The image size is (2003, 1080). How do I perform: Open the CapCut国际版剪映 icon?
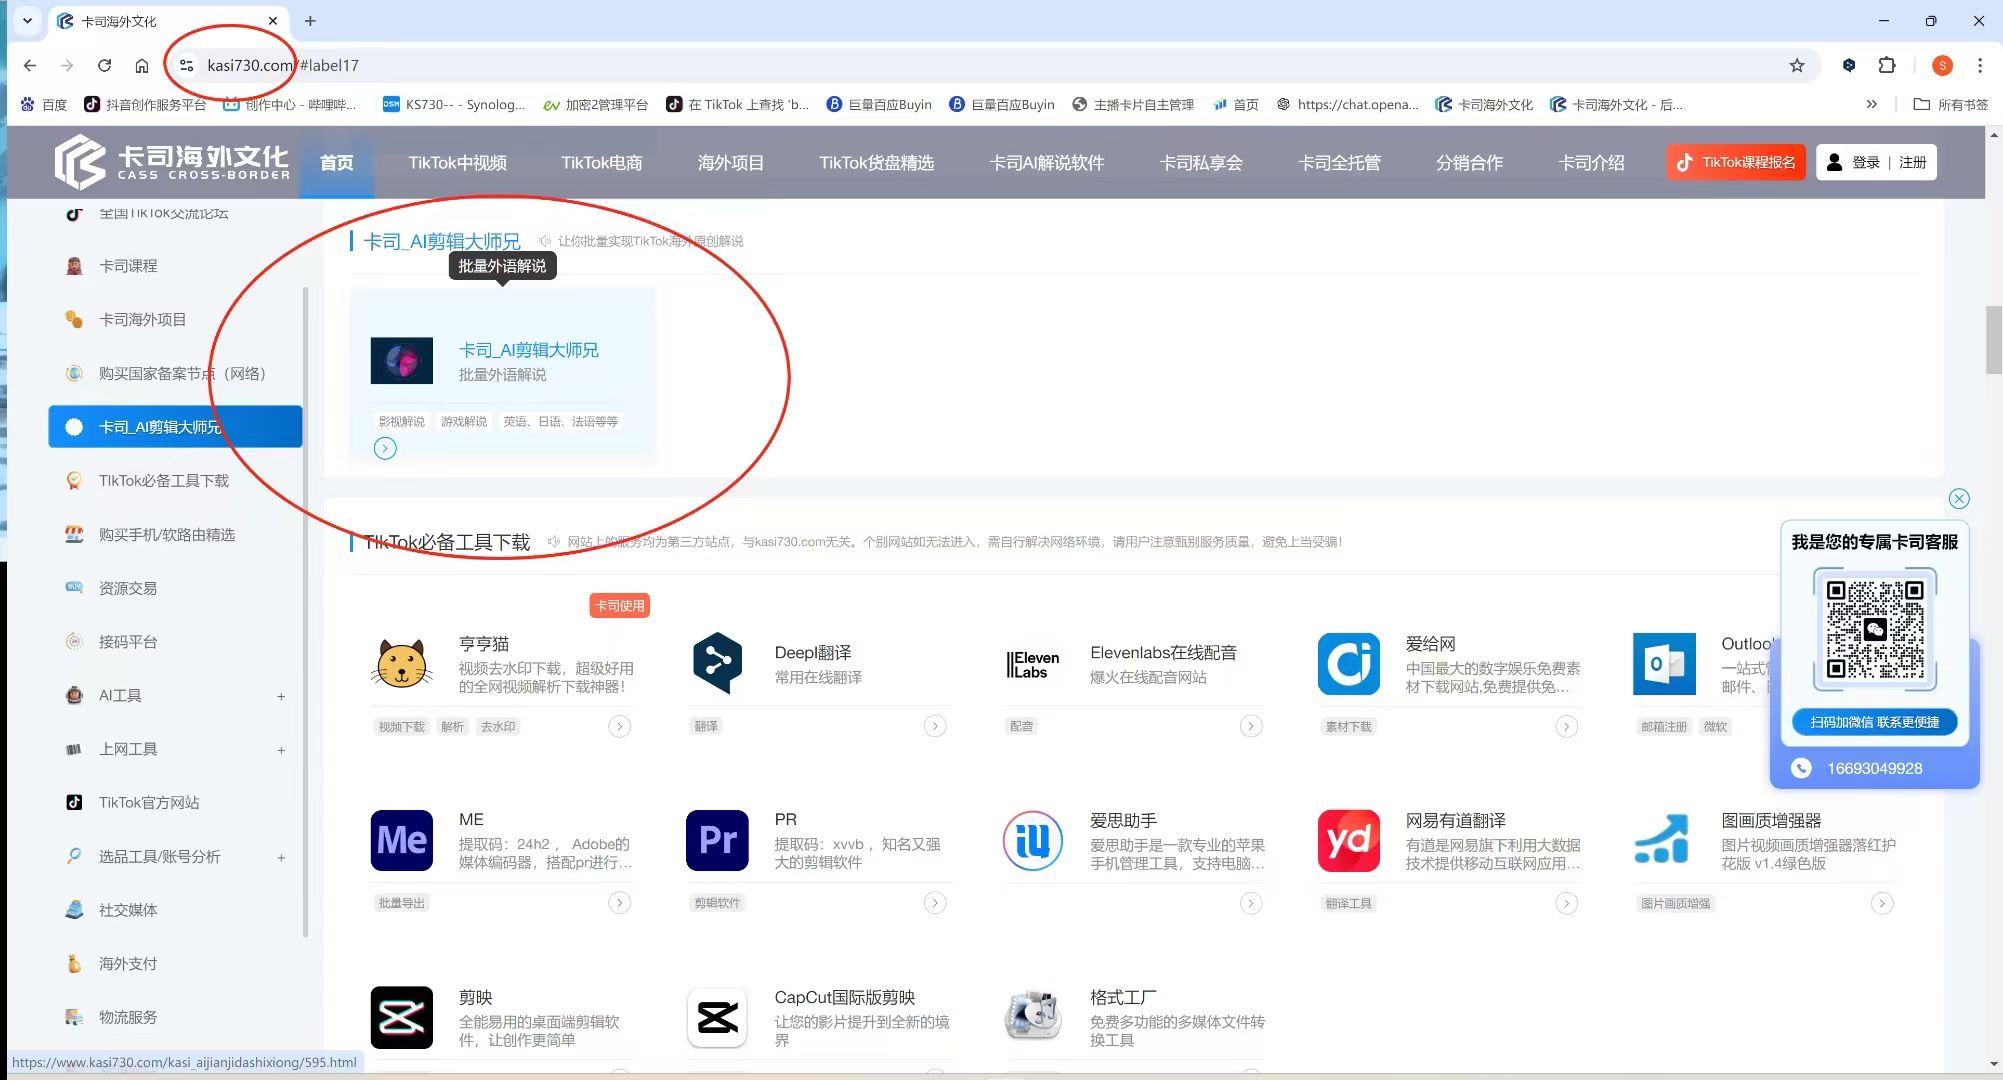tap(717, 1017)
